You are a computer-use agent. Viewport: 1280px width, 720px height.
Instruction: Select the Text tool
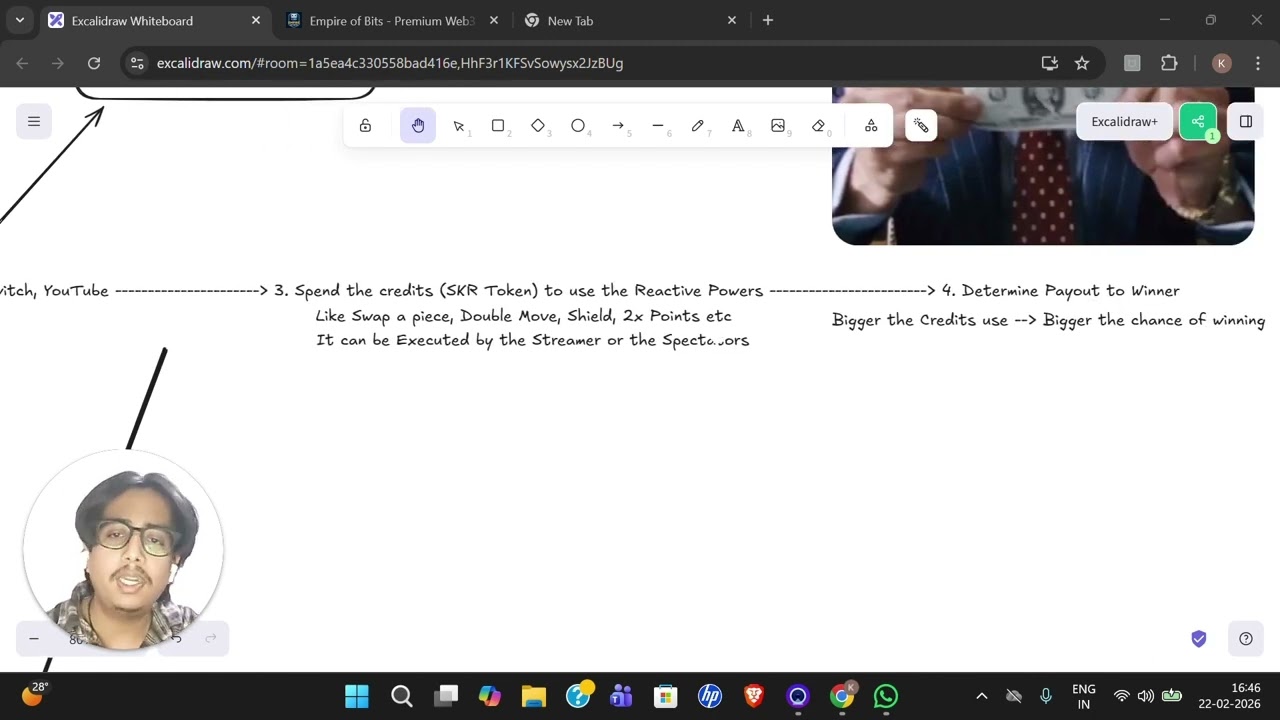point(738,126)
